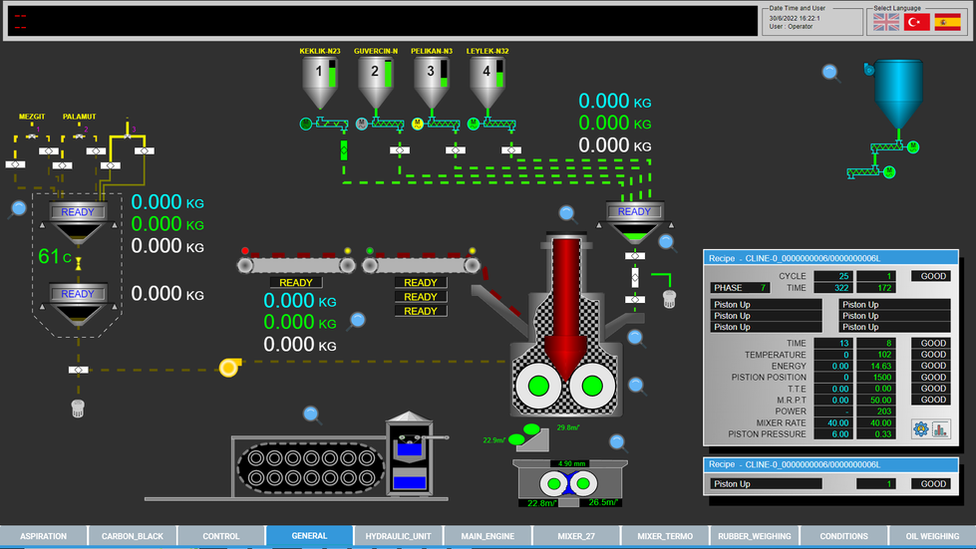Switch language to Turkish flag
976x549 pixels.
tap(916, 22)
